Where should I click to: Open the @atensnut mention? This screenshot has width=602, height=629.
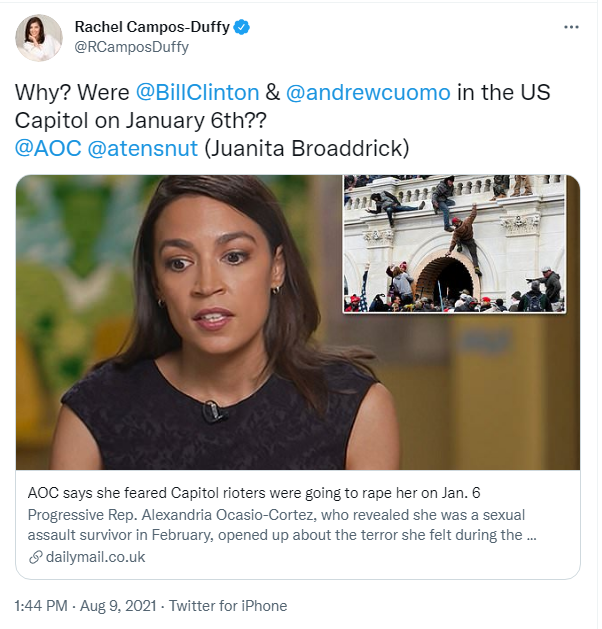144,151
